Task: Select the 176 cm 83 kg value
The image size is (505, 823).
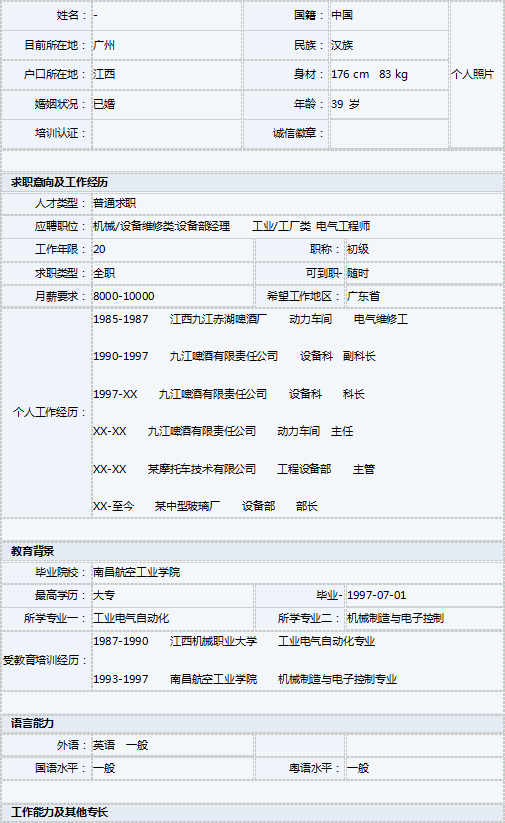Action: [370, 74]
